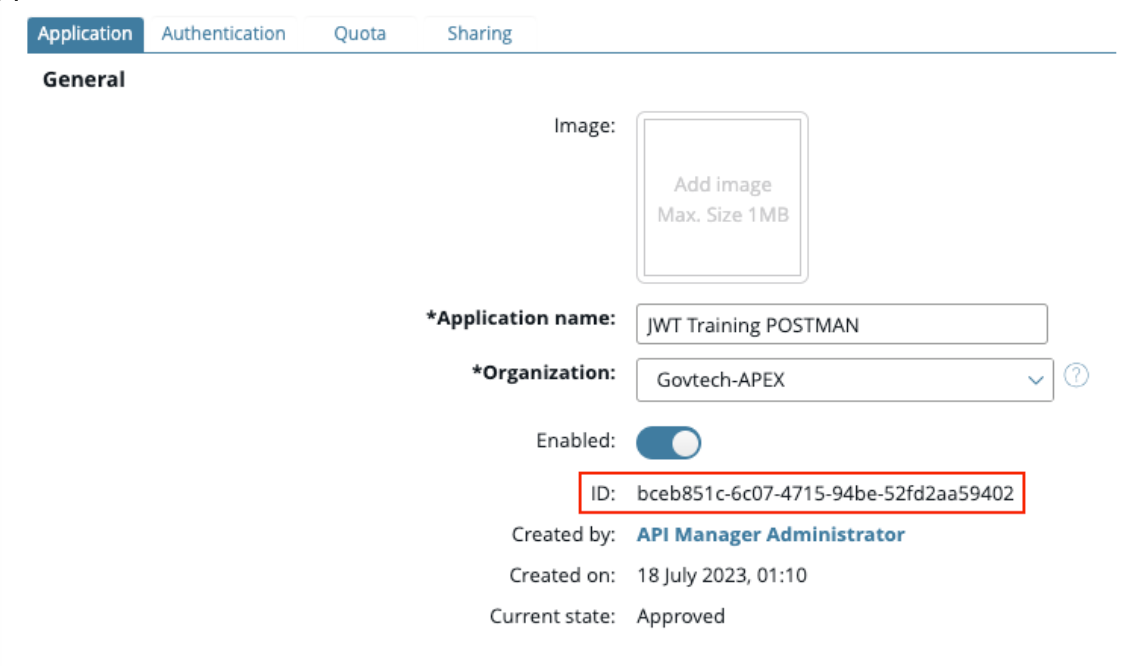Switch to the Authentication tab
This screenshot has width=1126, height=666.
pos(223,33)
